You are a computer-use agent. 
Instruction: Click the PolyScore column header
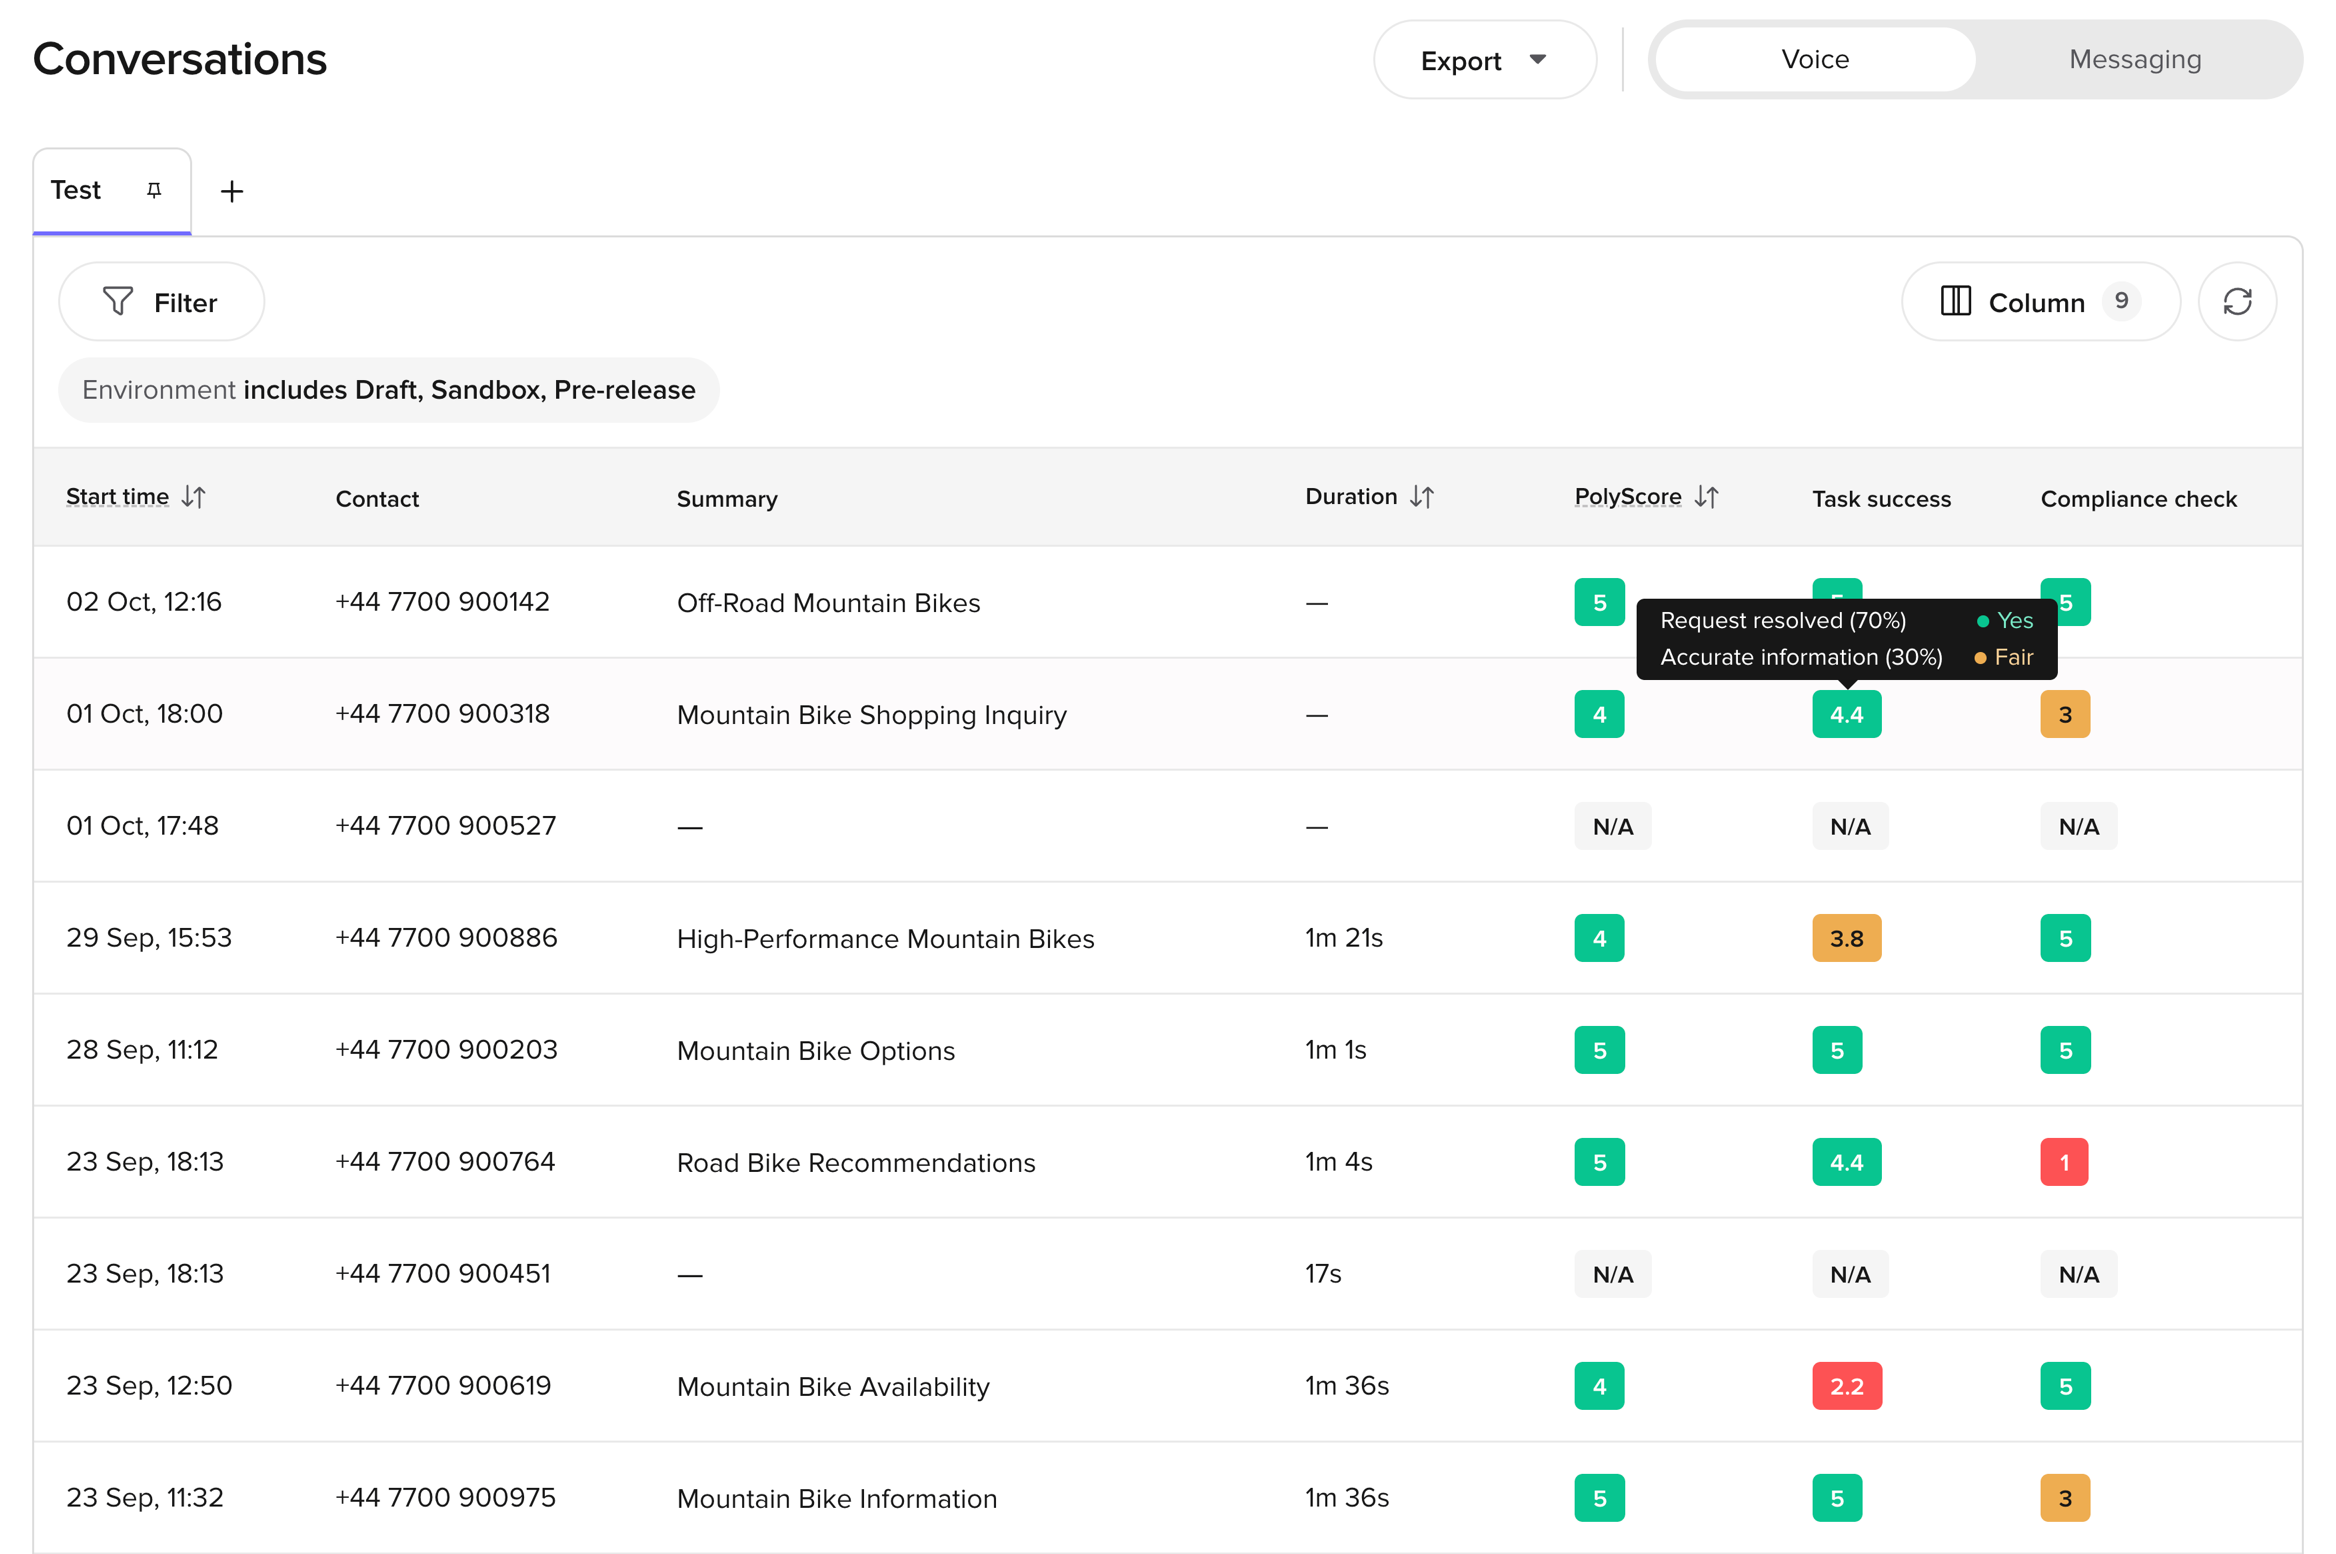coord(1628,497)
